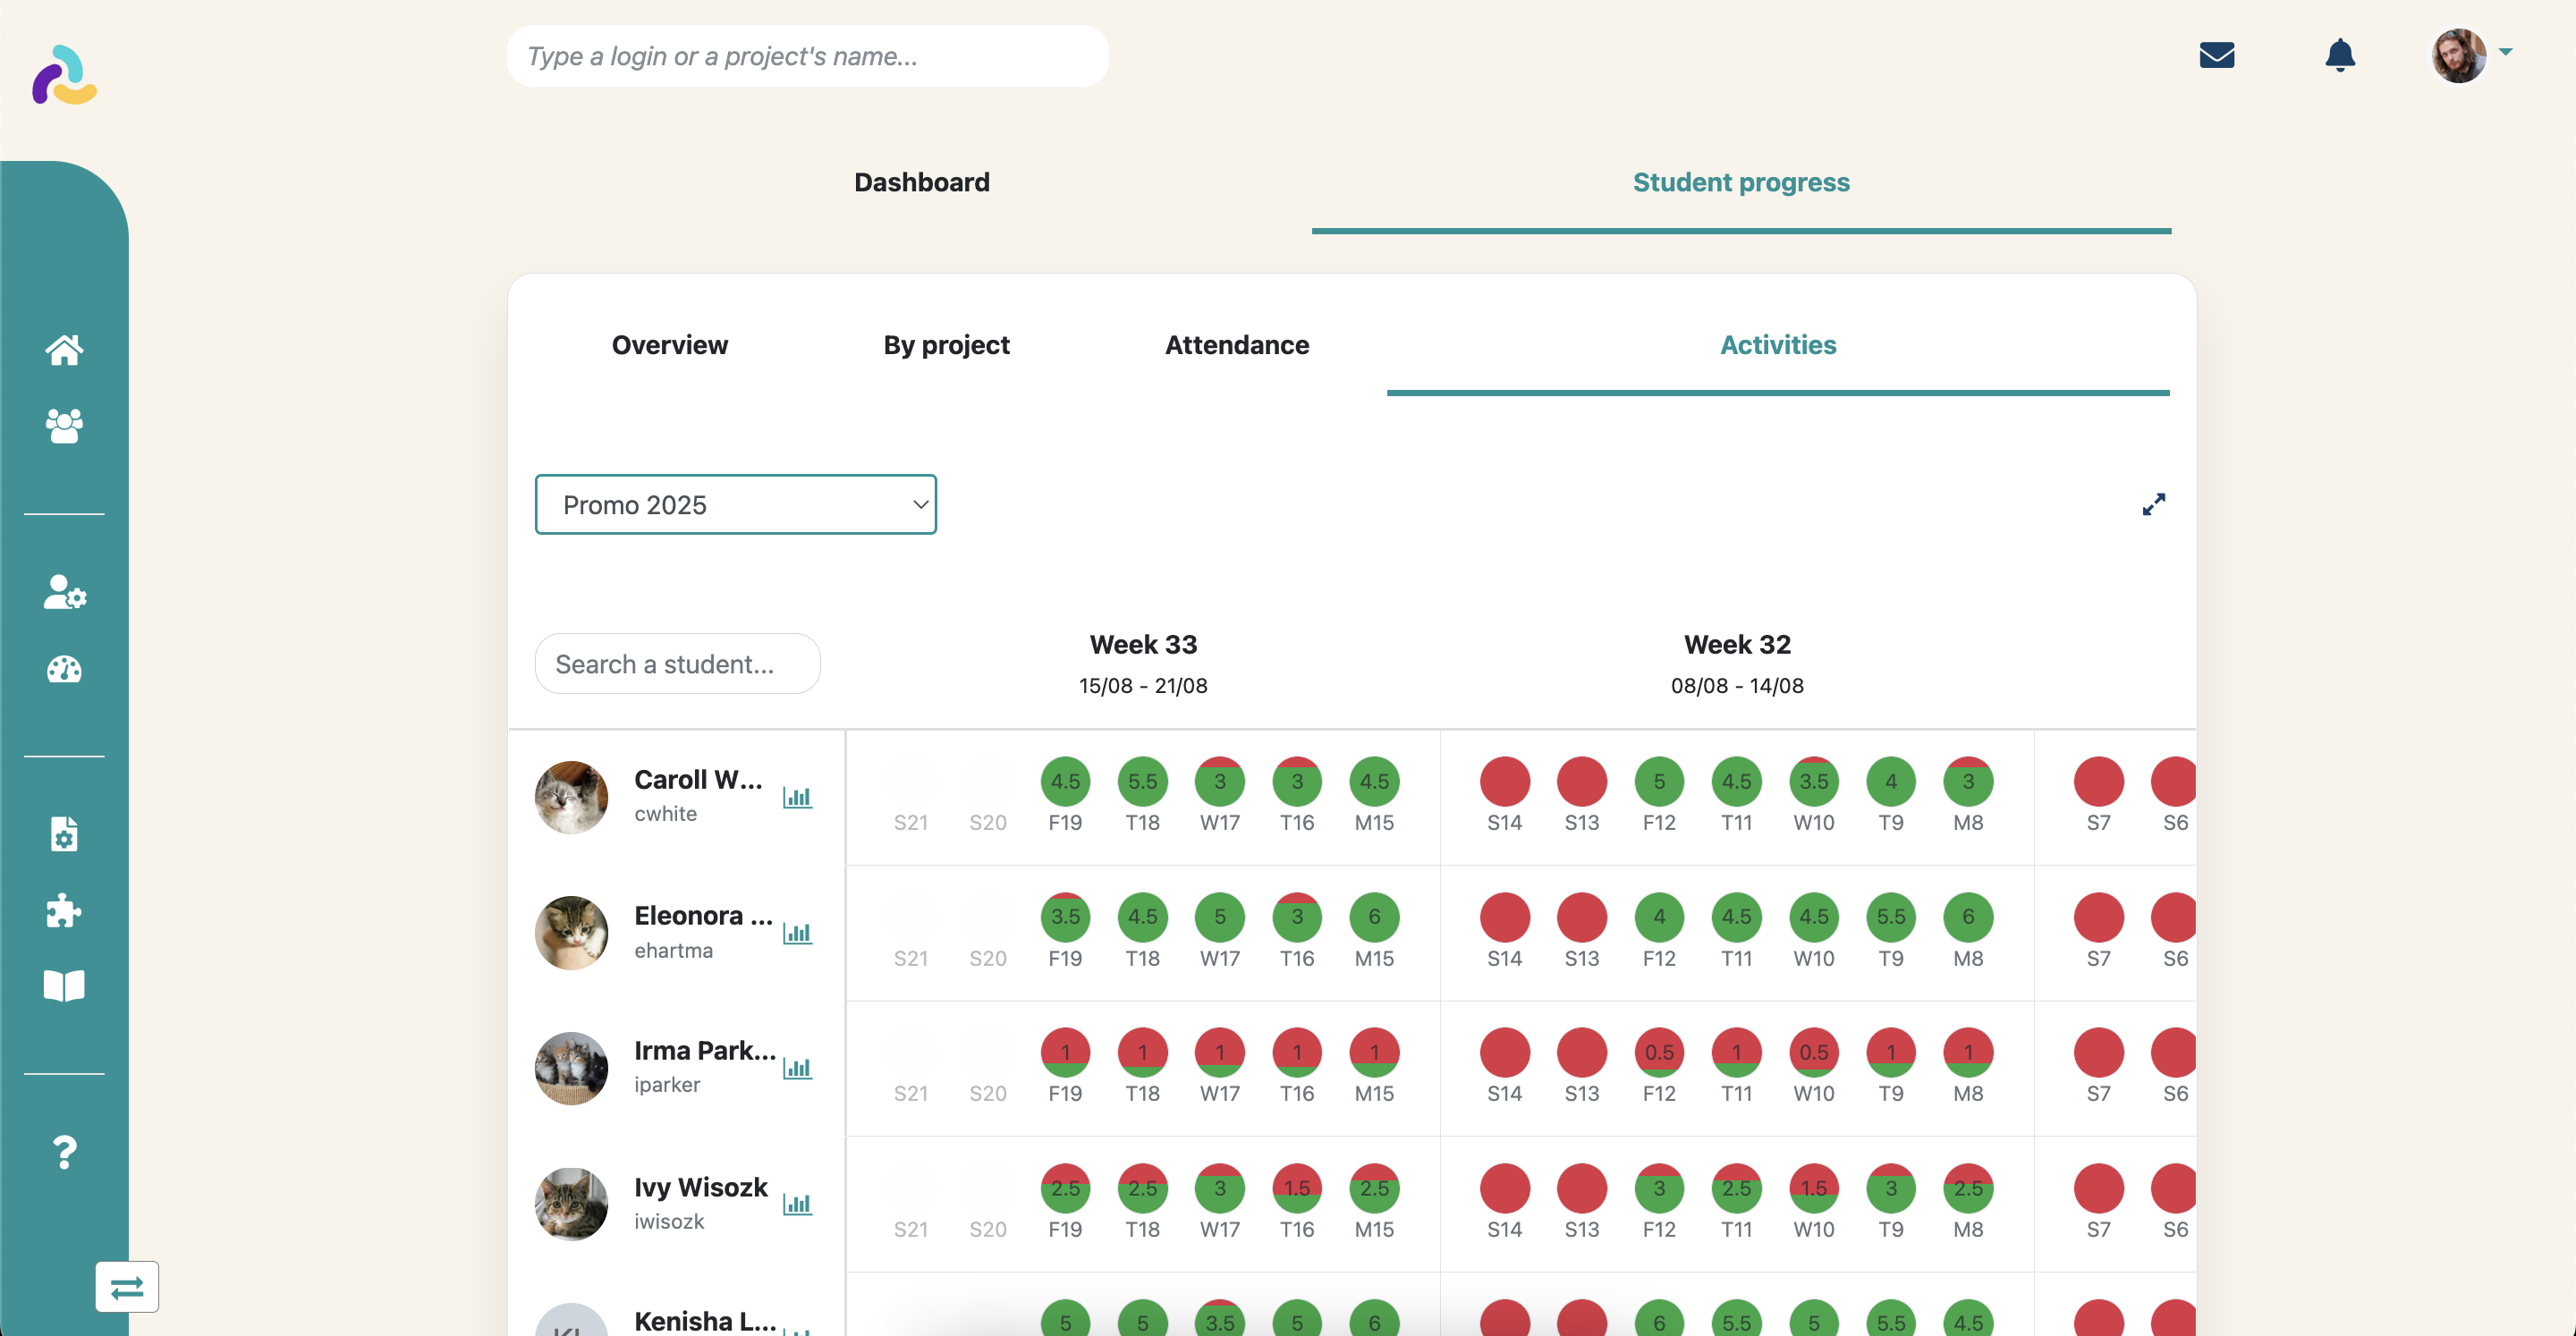Open Ivy Wisozk student name

pyautogui.click(x=701, y=1187)
